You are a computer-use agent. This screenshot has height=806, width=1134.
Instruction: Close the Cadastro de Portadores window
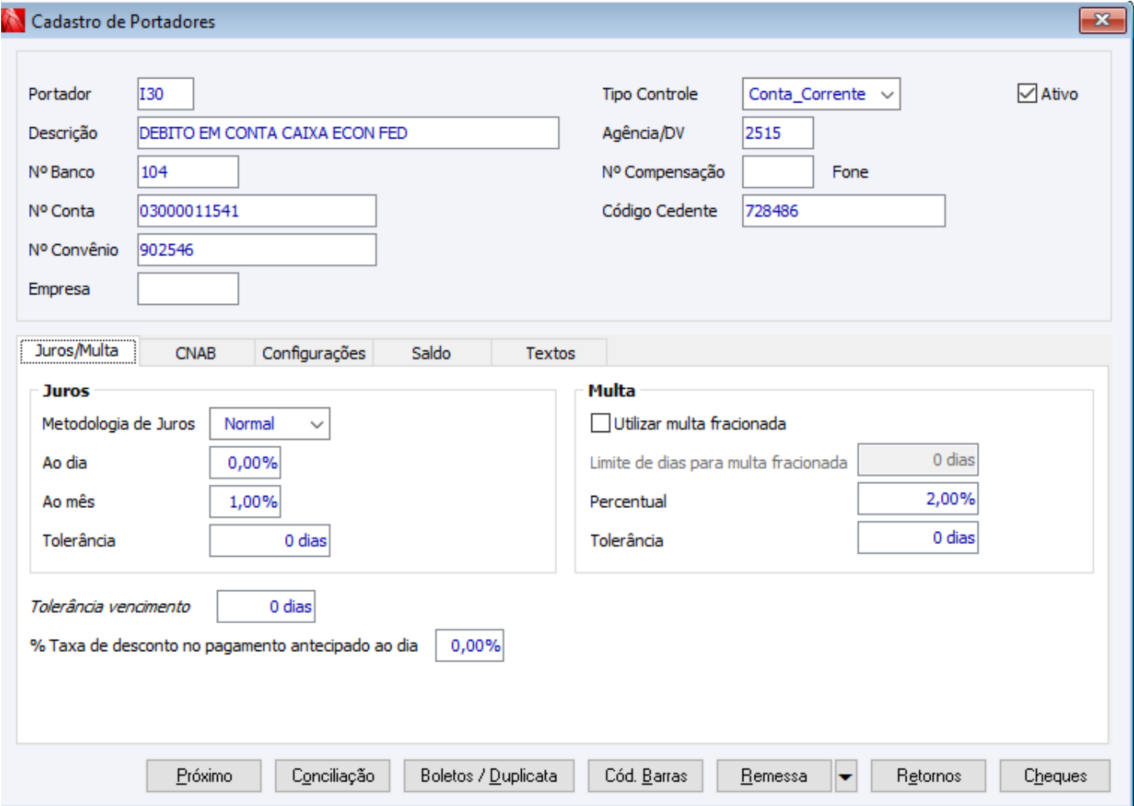pyautogui.click(x=1103, y=20)
